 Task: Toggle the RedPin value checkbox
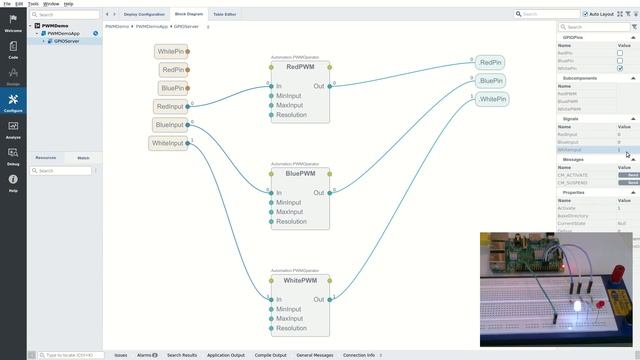coord(620,53)
